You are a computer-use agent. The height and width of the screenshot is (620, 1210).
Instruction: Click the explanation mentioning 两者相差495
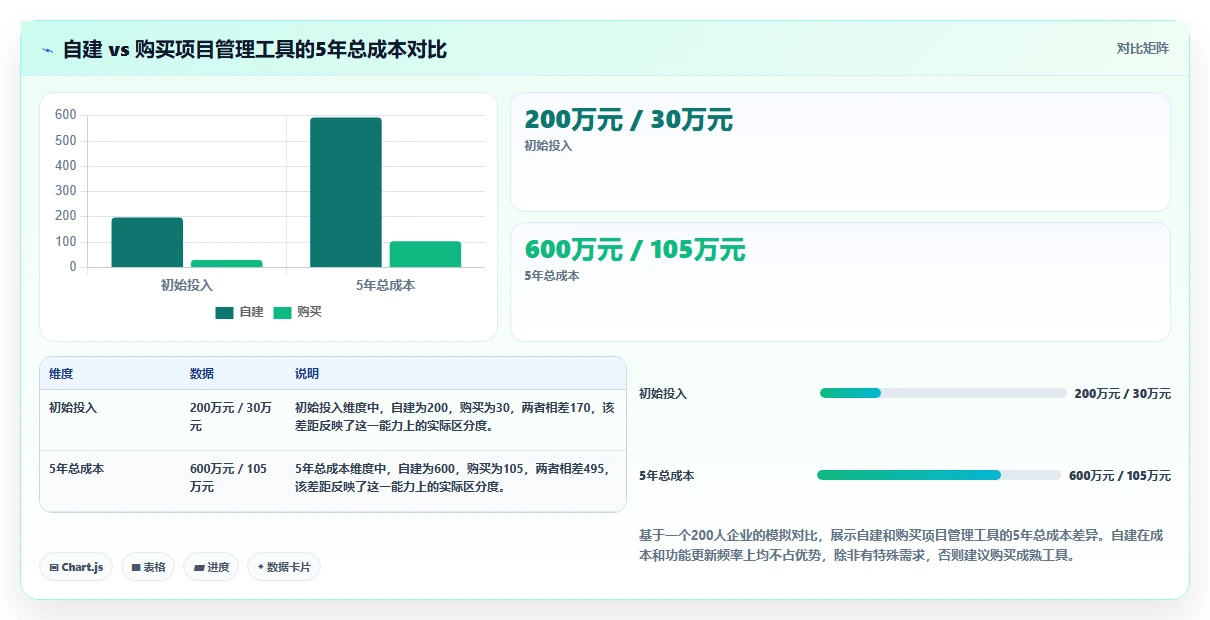tap(452, 477)
